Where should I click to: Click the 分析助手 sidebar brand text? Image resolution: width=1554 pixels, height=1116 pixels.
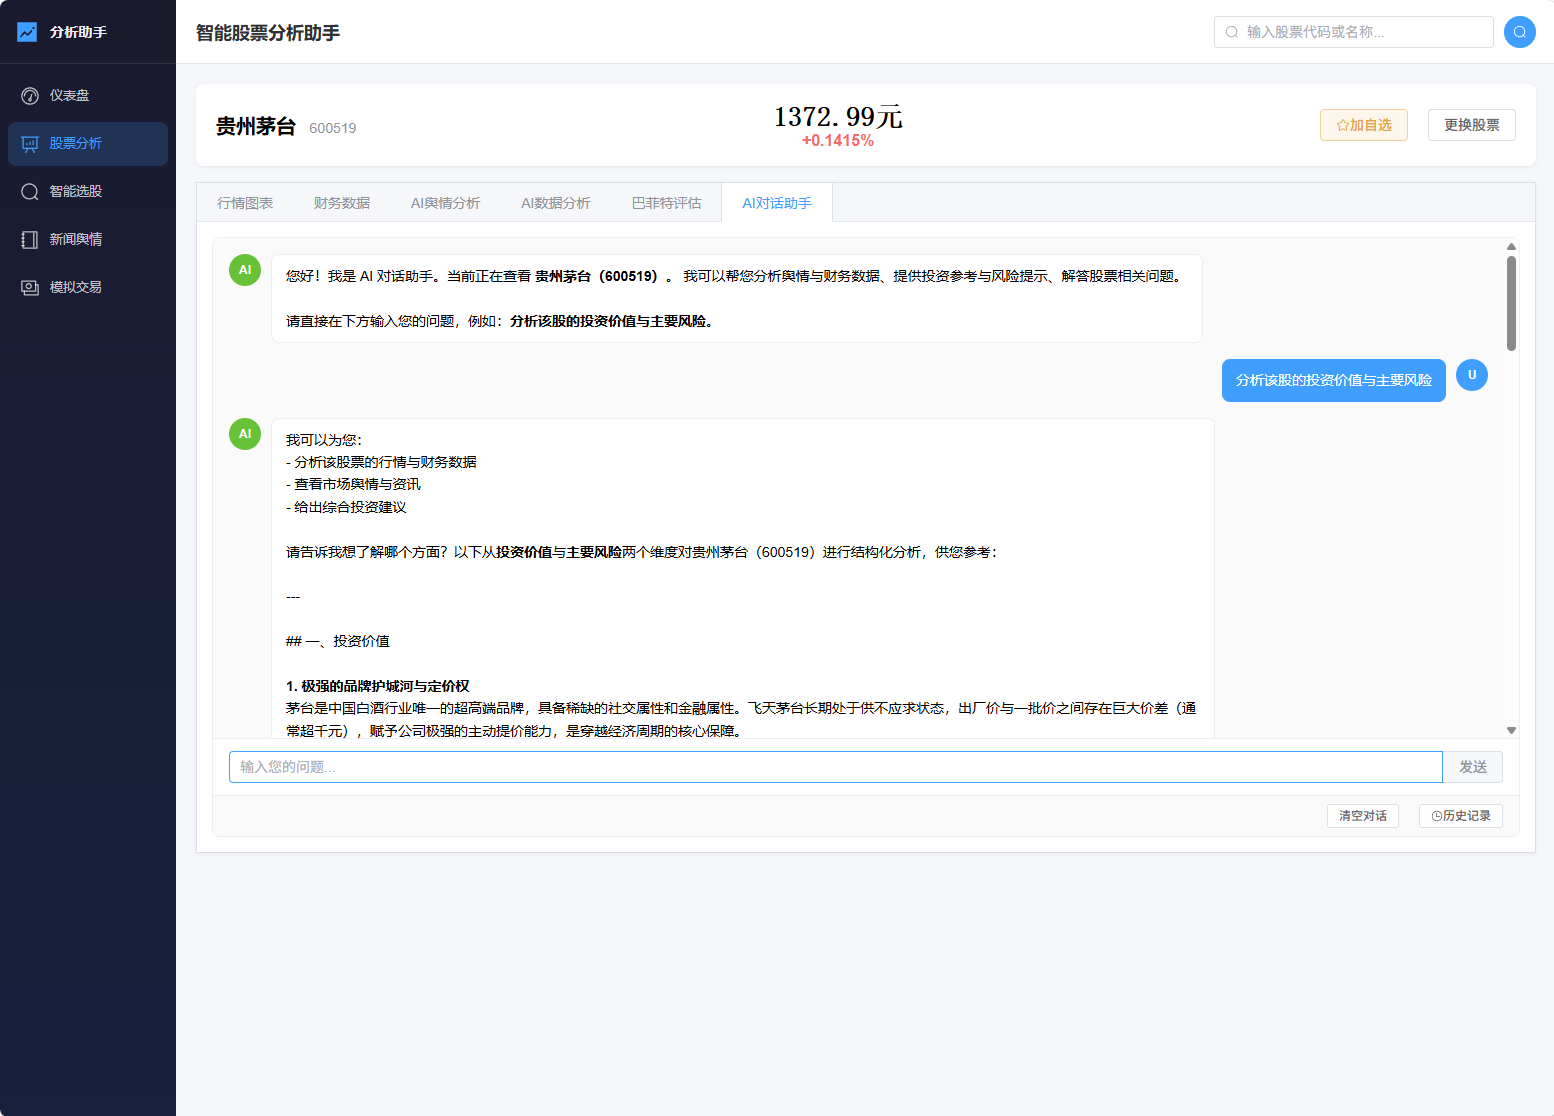pyautogui.click(x=78, y=32)
